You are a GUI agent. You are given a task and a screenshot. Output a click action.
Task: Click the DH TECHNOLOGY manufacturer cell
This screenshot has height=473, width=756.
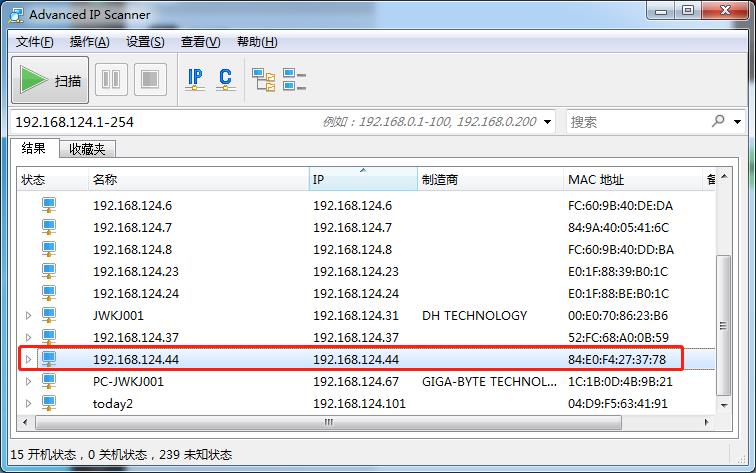click(474, 316)
